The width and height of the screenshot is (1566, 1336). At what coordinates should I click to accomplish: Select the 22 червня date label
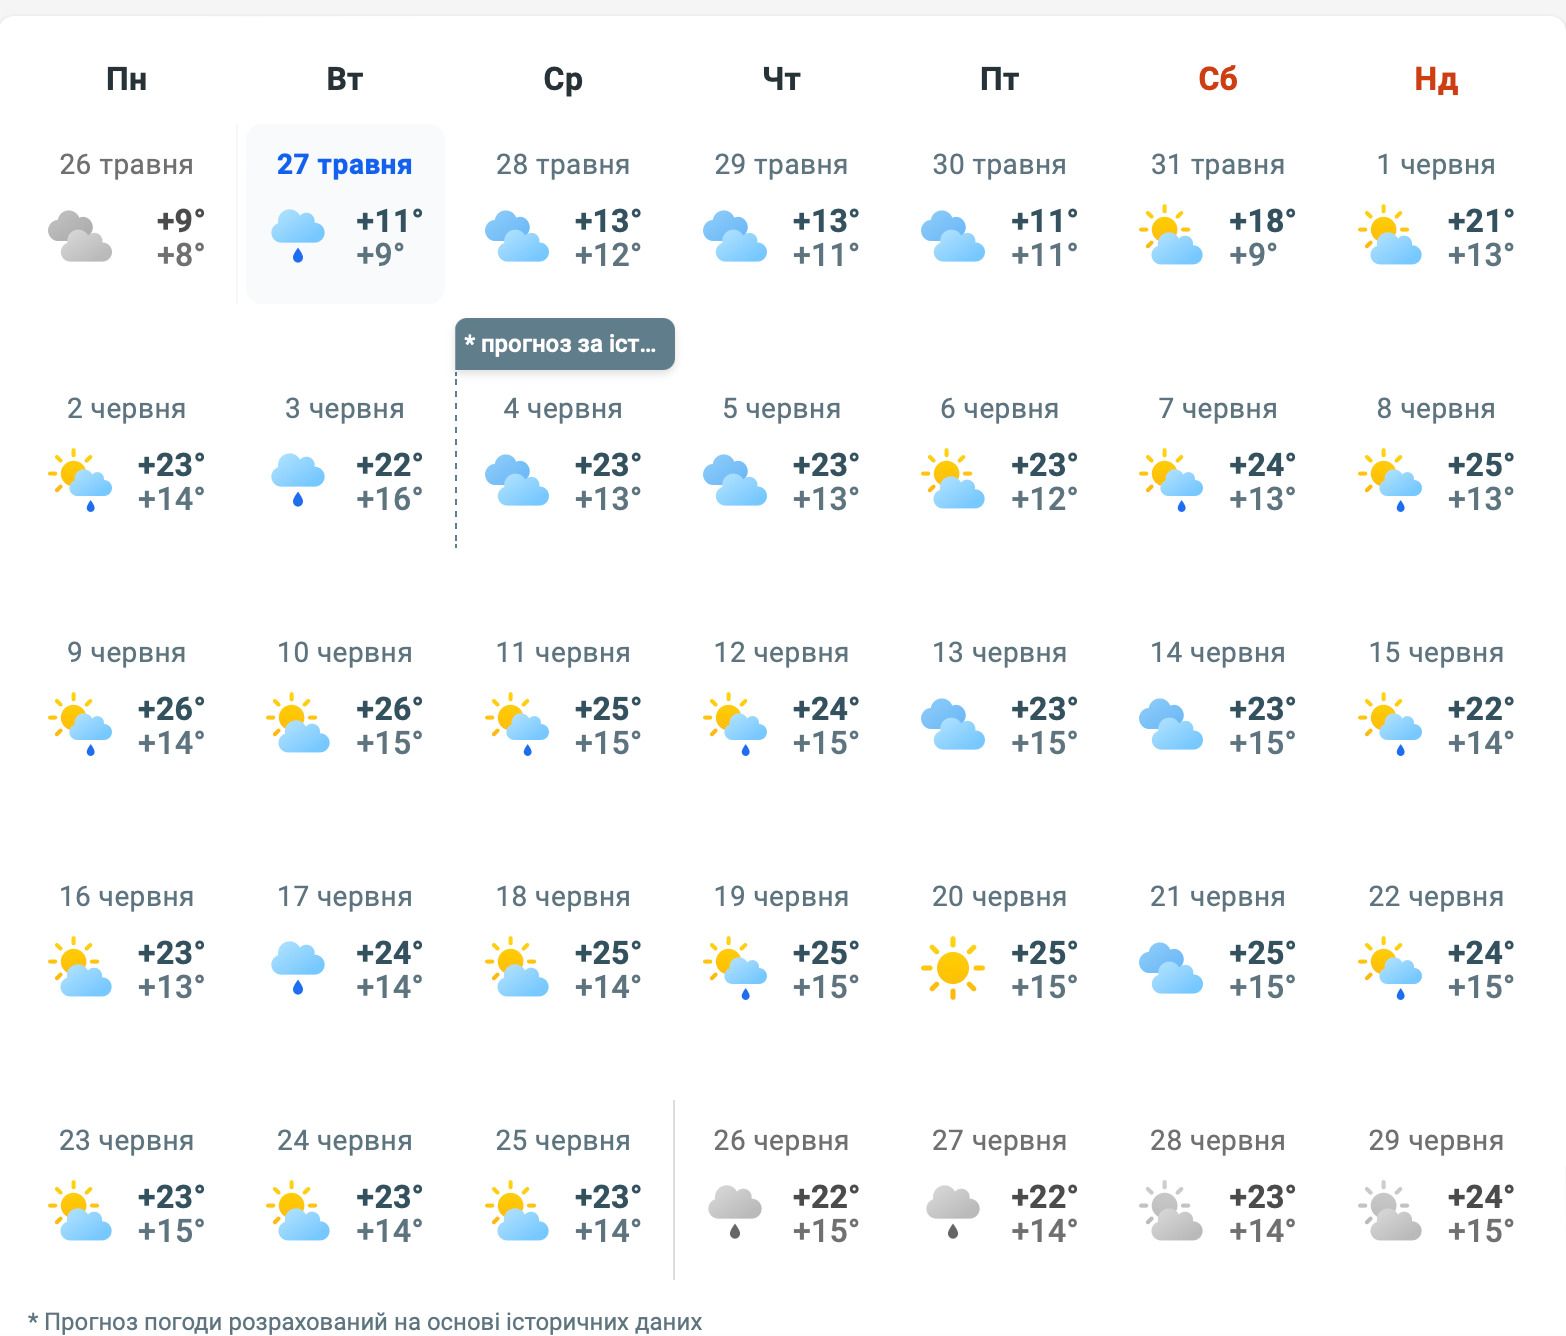(1435, 897)
